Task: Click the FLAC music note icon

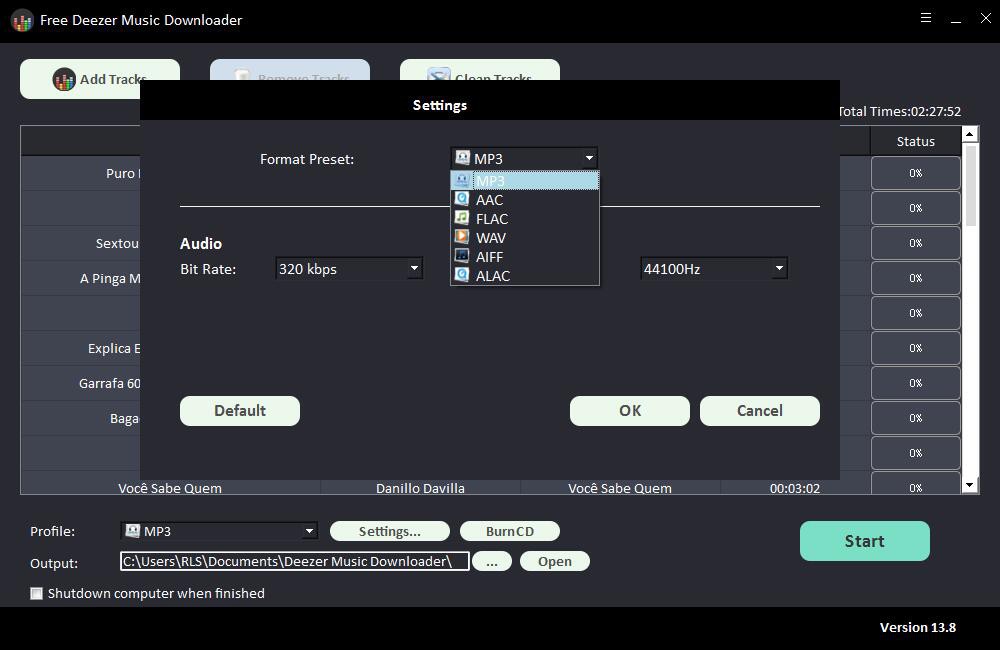Action: tap(462, 218)
